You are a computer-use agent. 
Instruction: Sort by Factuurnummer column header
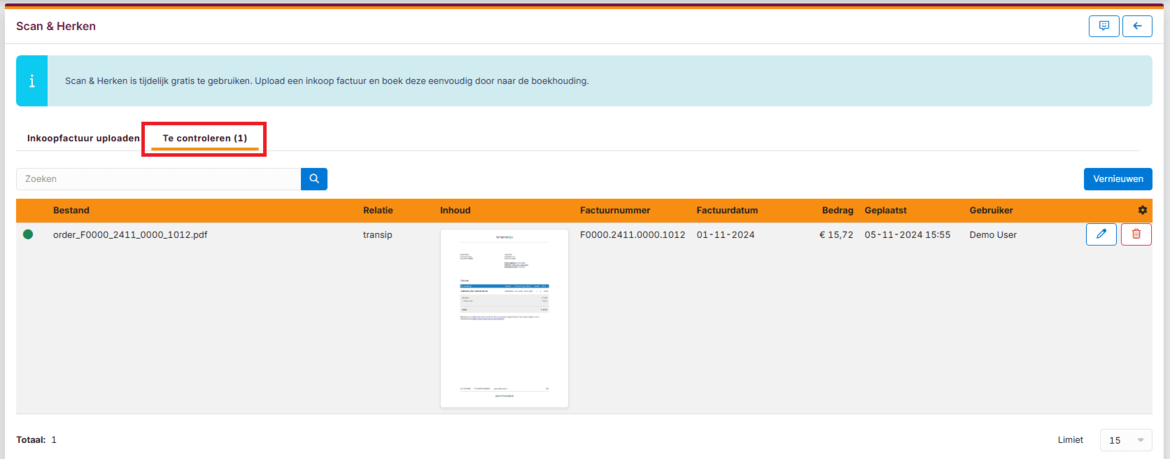point(616,210)
